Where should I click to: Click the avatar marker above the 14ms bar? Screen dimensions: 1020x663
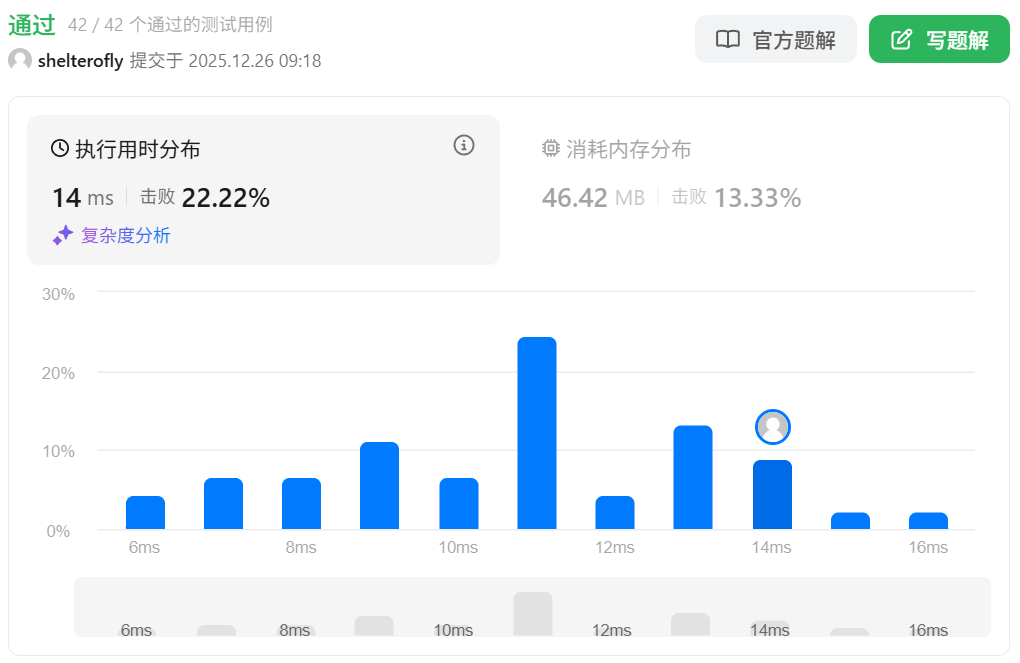(x=772, y=427)
